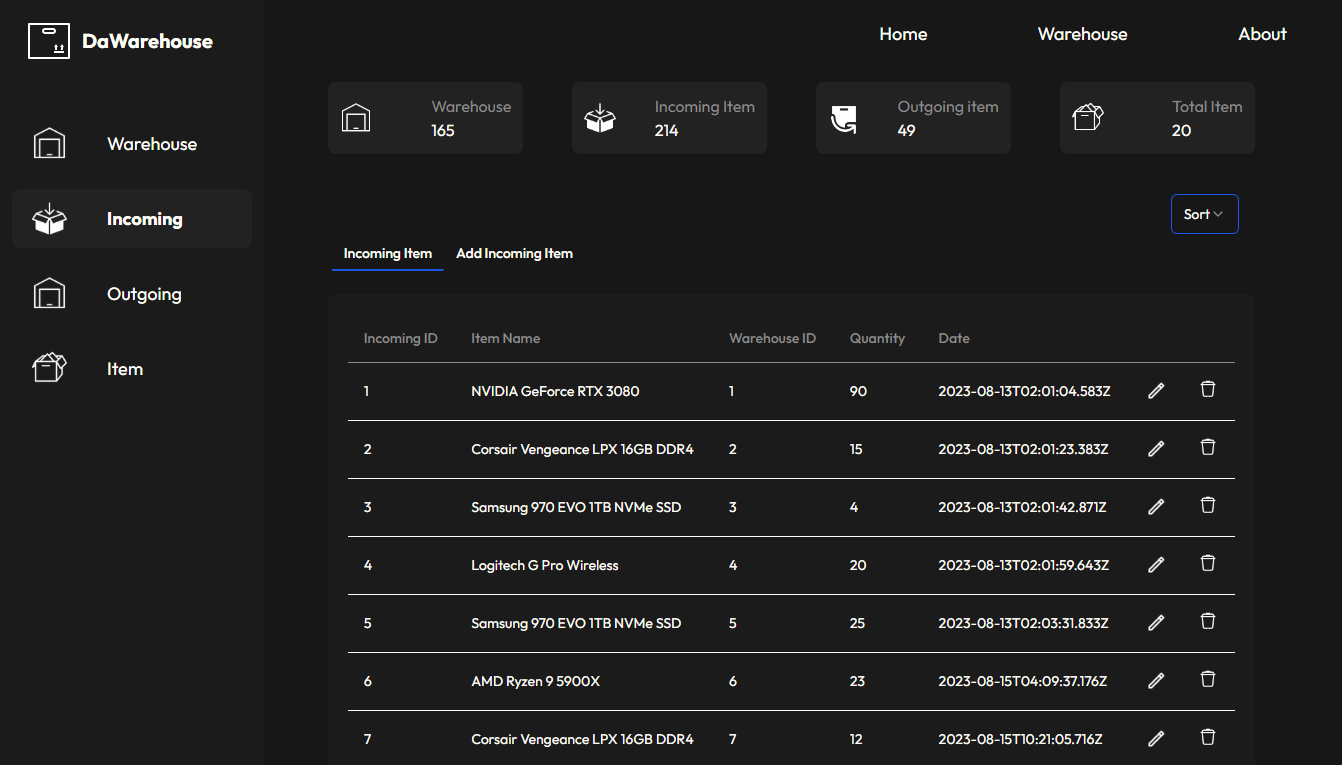Click the Incoming Item summary card
The image size is (1342, 765).
(669, 118)
